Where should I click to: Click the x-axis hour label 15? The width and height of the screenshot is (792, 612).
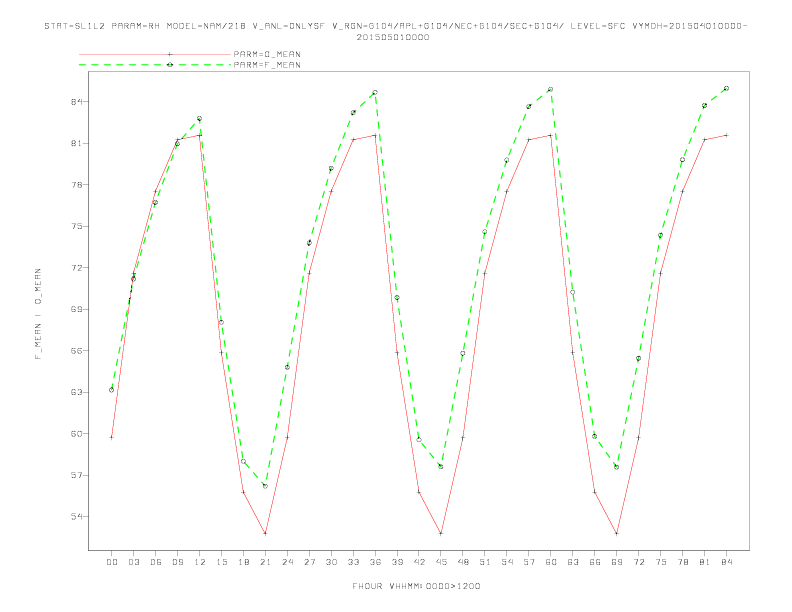222,562
